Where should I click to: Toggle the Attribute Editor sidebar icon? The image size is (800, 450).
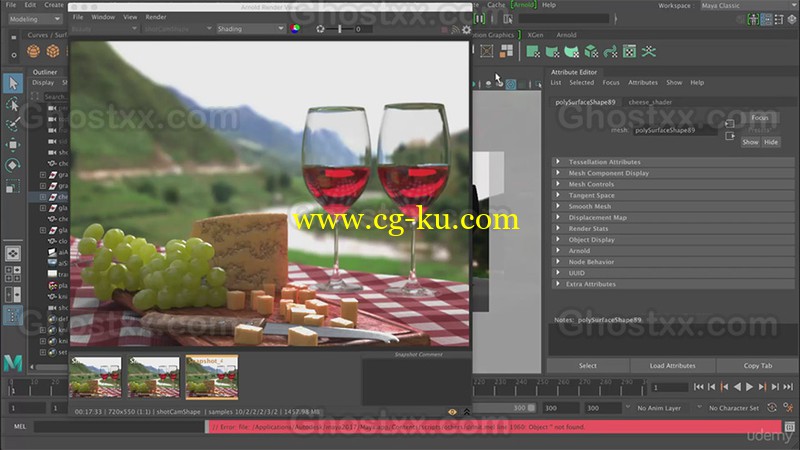(766, 19)
